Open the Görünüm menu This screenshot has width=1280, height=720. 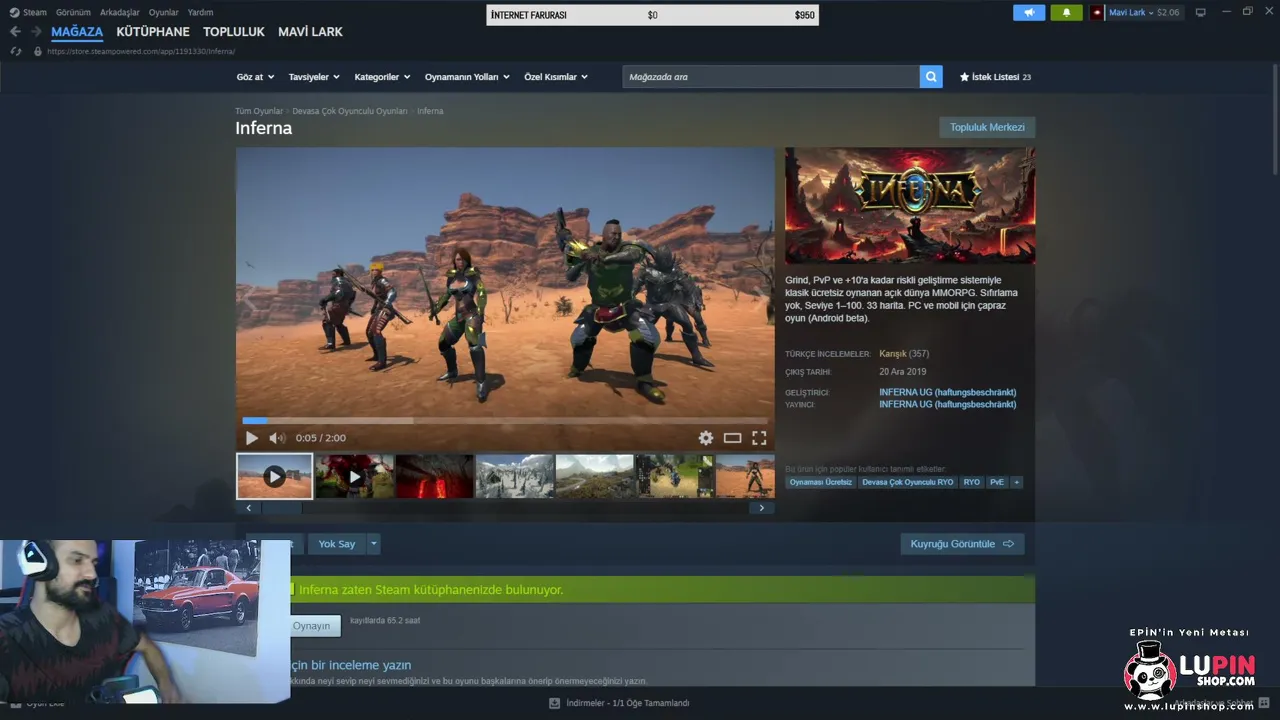click(x=73, y=12)
